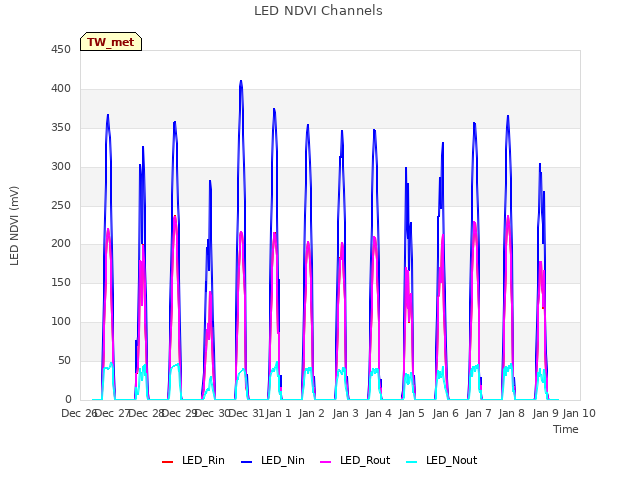This screenshot has width=640, height=480.
Task: Click the Dec 31 x-axis tick label
Action: click(x=246, y=413)
